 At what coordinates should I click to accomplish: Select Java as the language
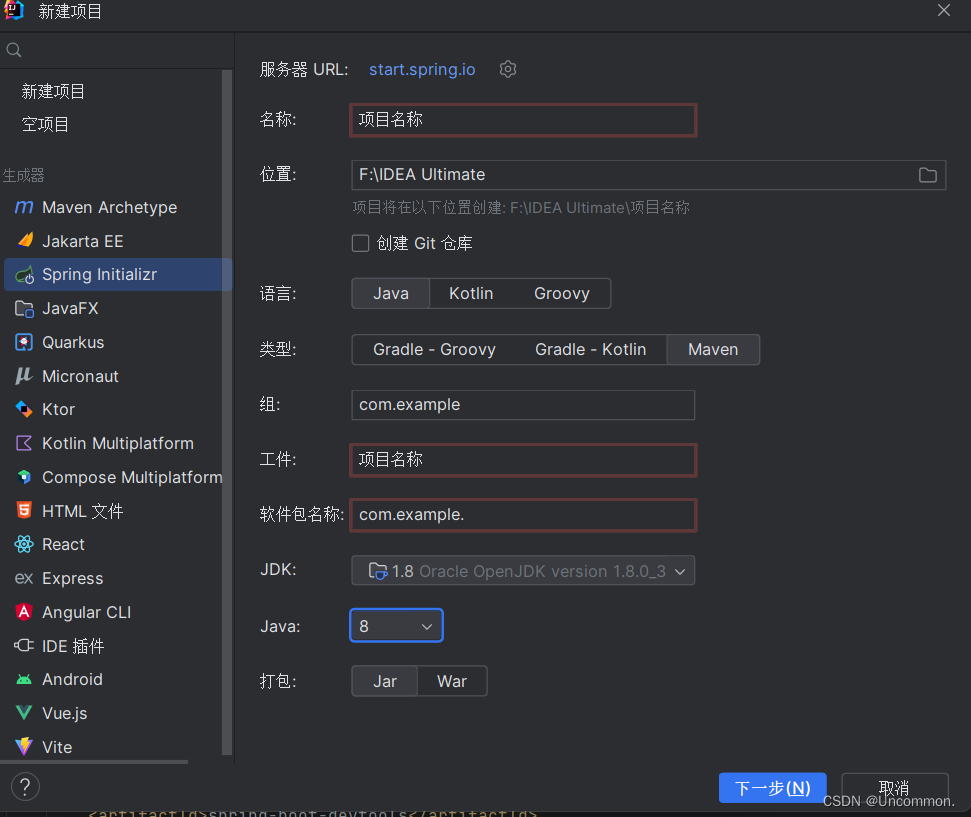391,293
